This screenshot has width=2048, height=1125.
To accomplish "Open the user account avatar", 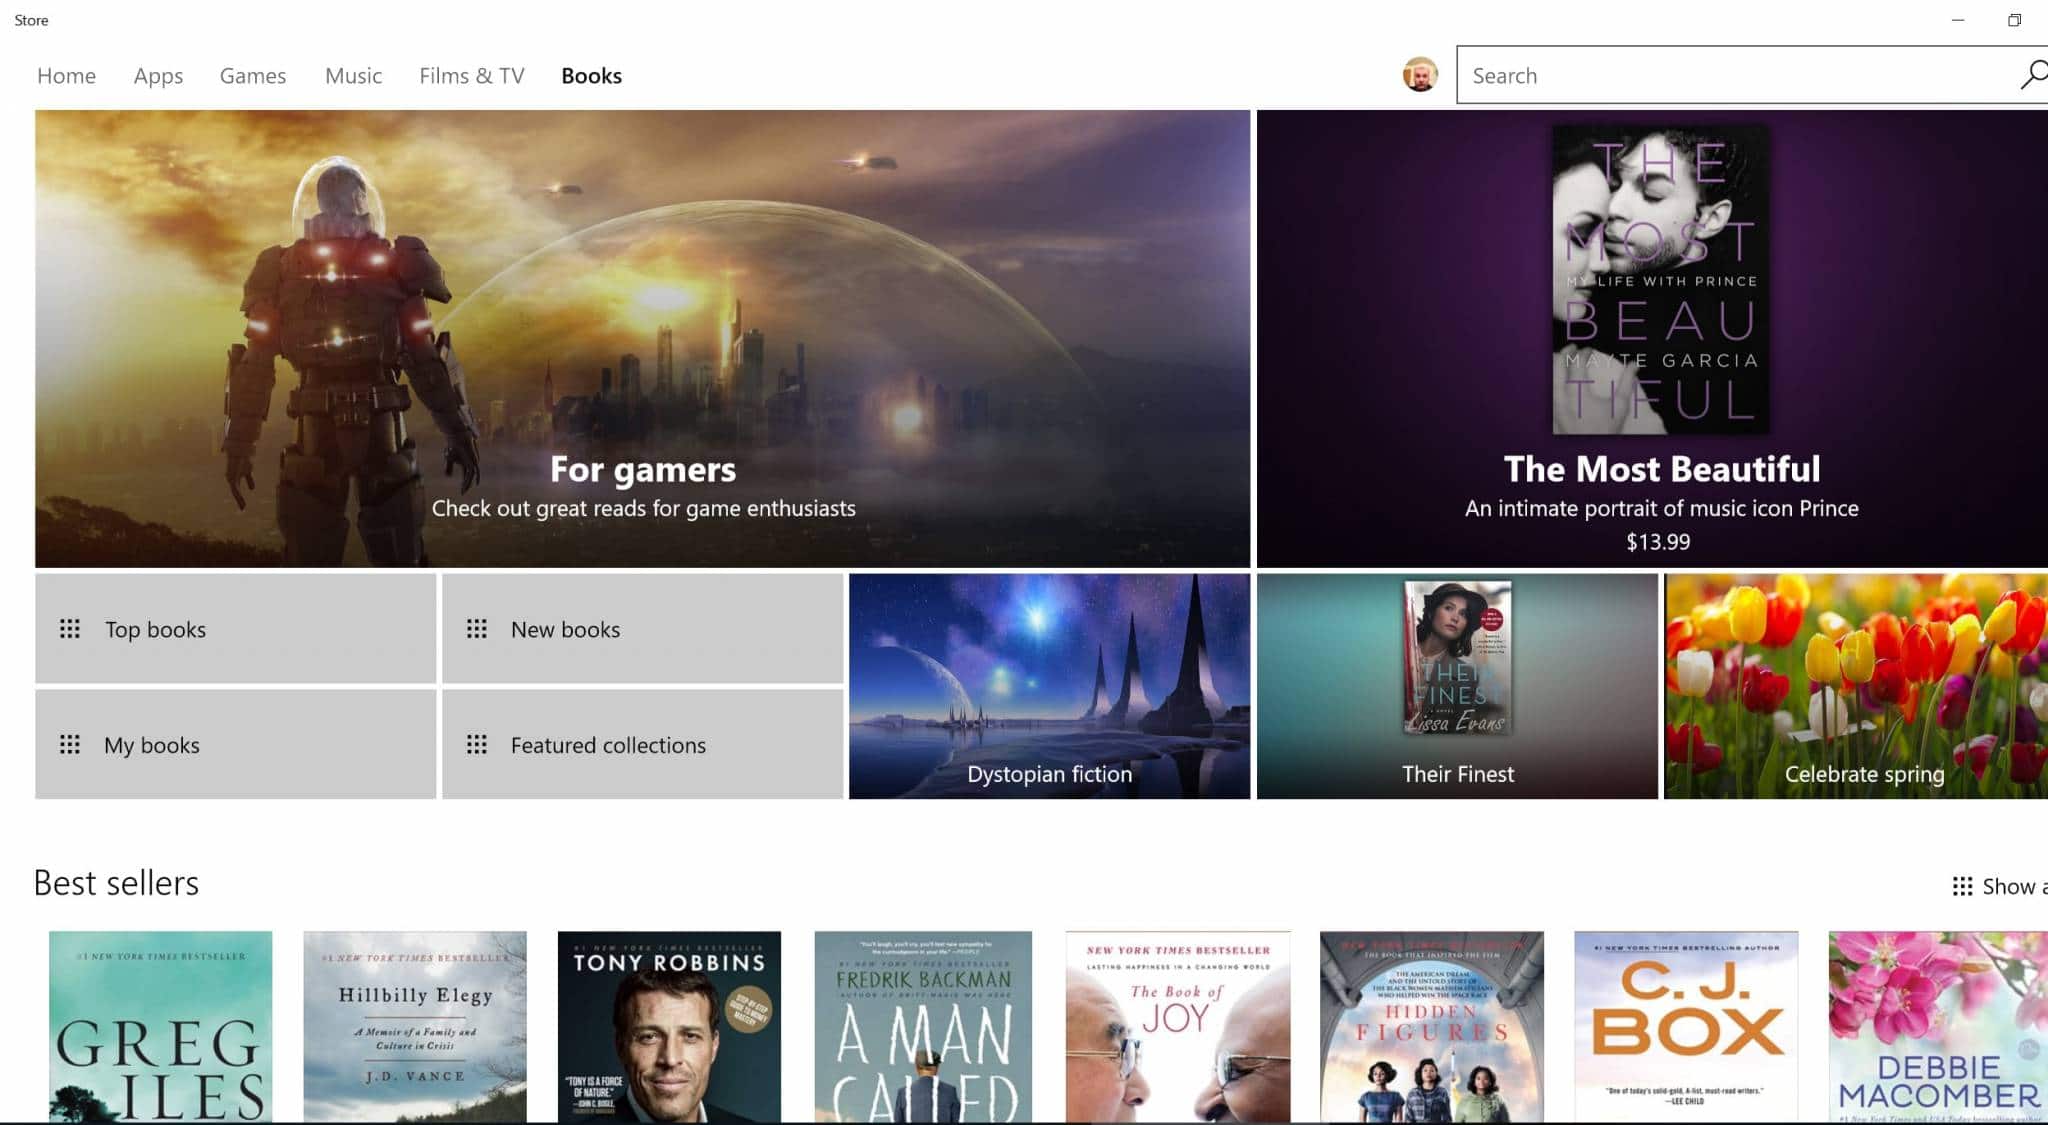I will coord(1420,75).
